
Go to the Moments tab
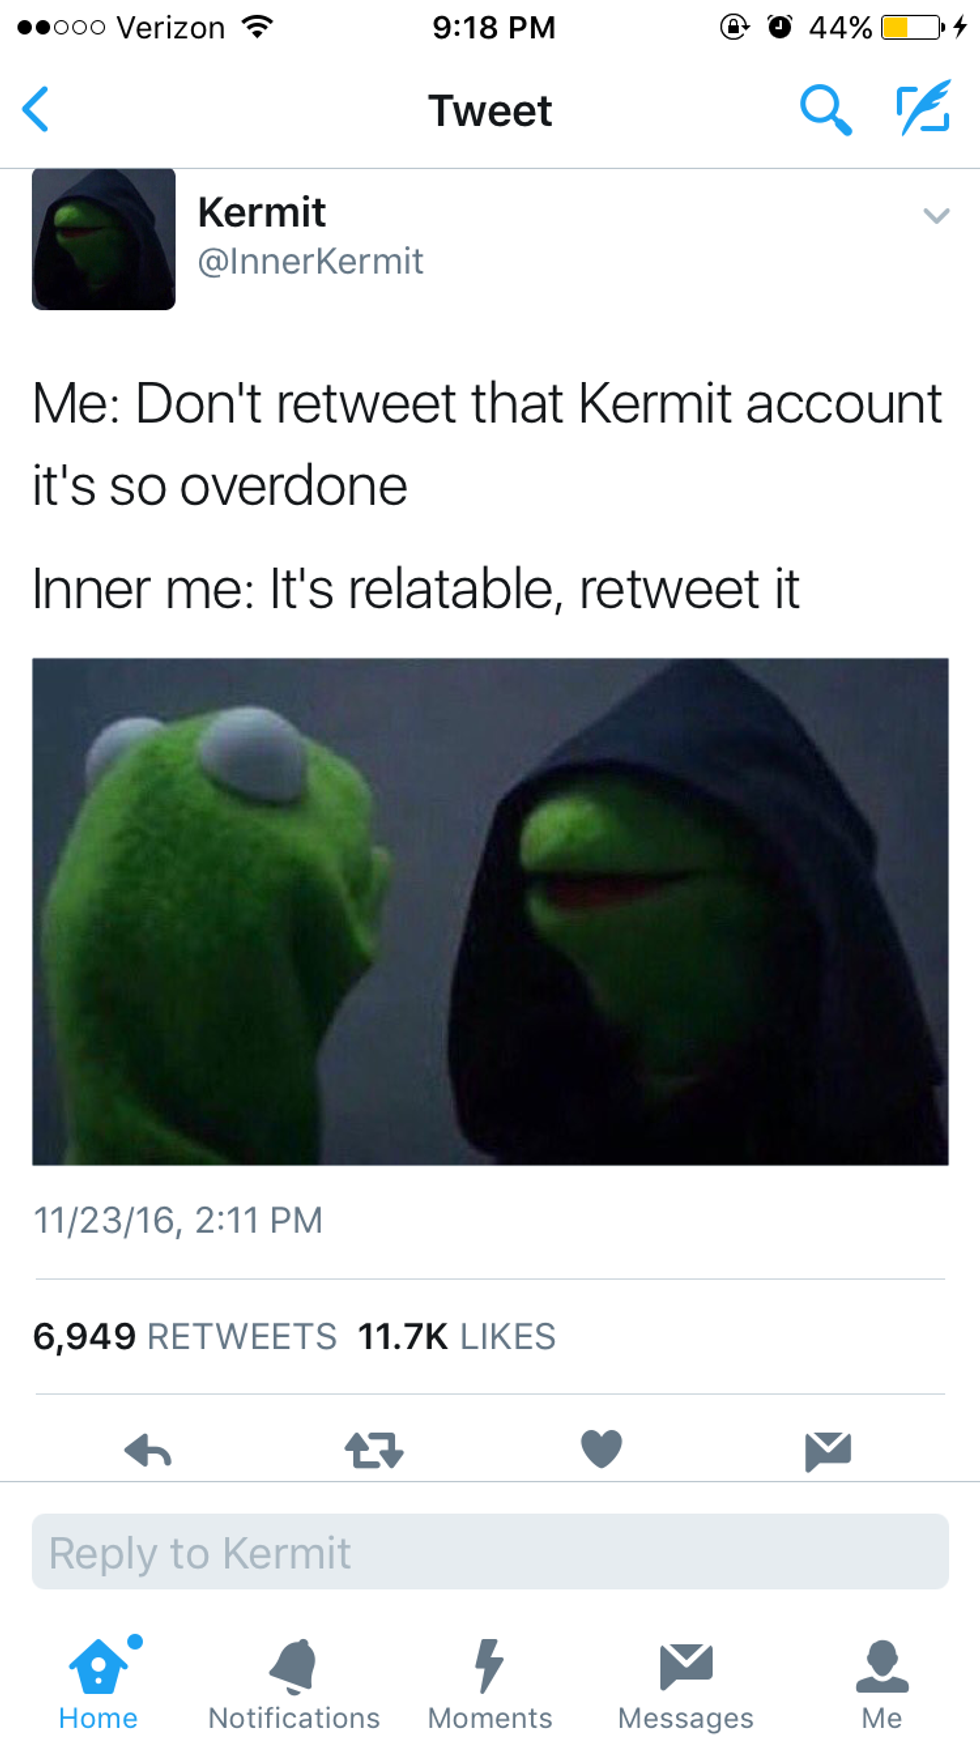click(490, 1685)
